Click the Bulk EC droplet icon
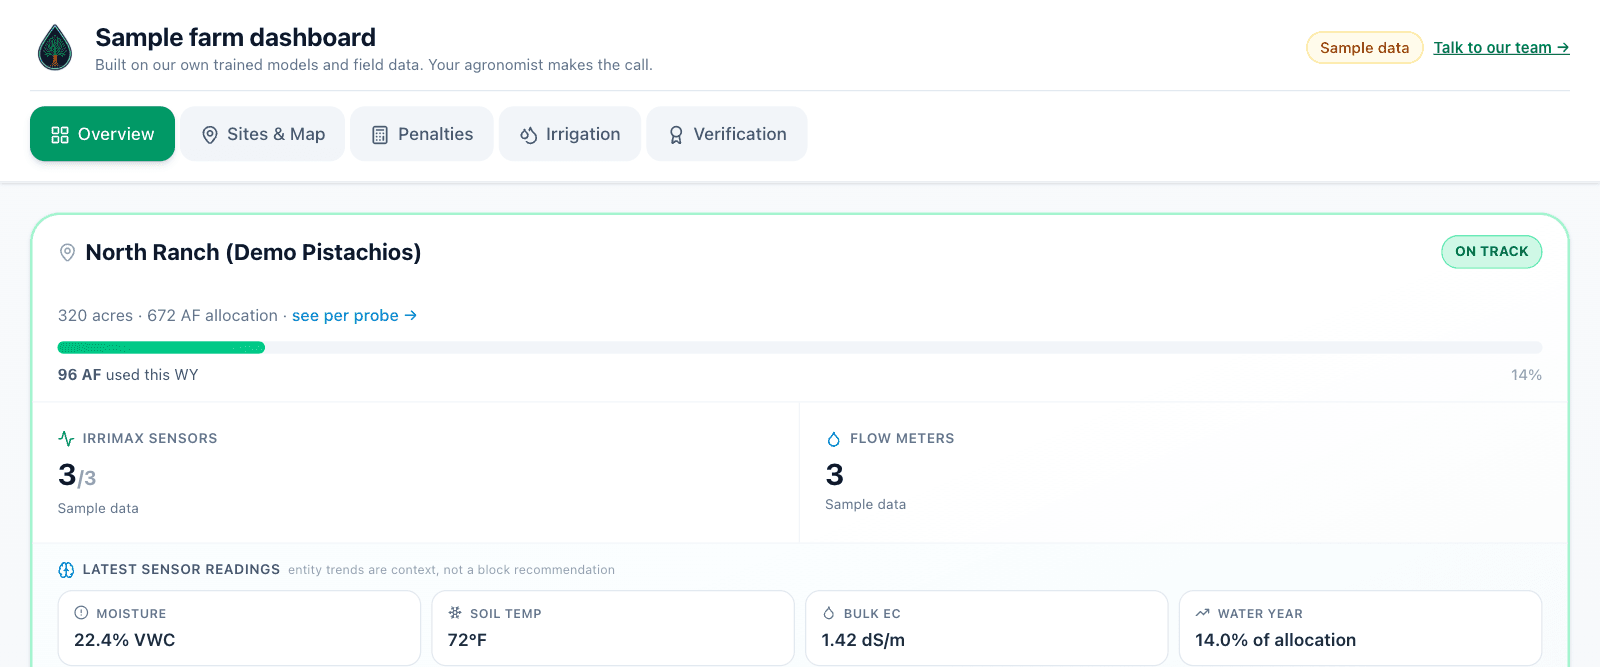Image resolution: width=1600 pixels, height=667 pixels. pos(828,613)
